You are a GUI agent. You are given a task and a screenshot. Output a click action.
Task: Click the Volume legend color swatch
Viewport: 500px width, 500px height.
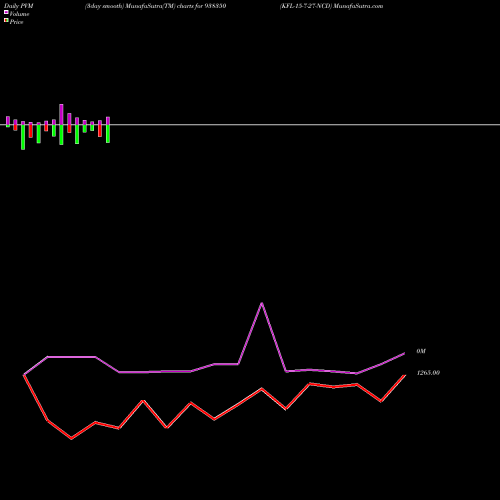pyautogui.click(x=6, y=12)
